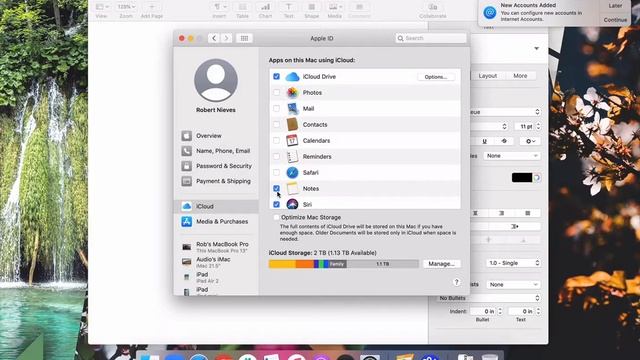Enable the Mail checkbox
This screenshot has height=360, width=640.
pos(276,109)
